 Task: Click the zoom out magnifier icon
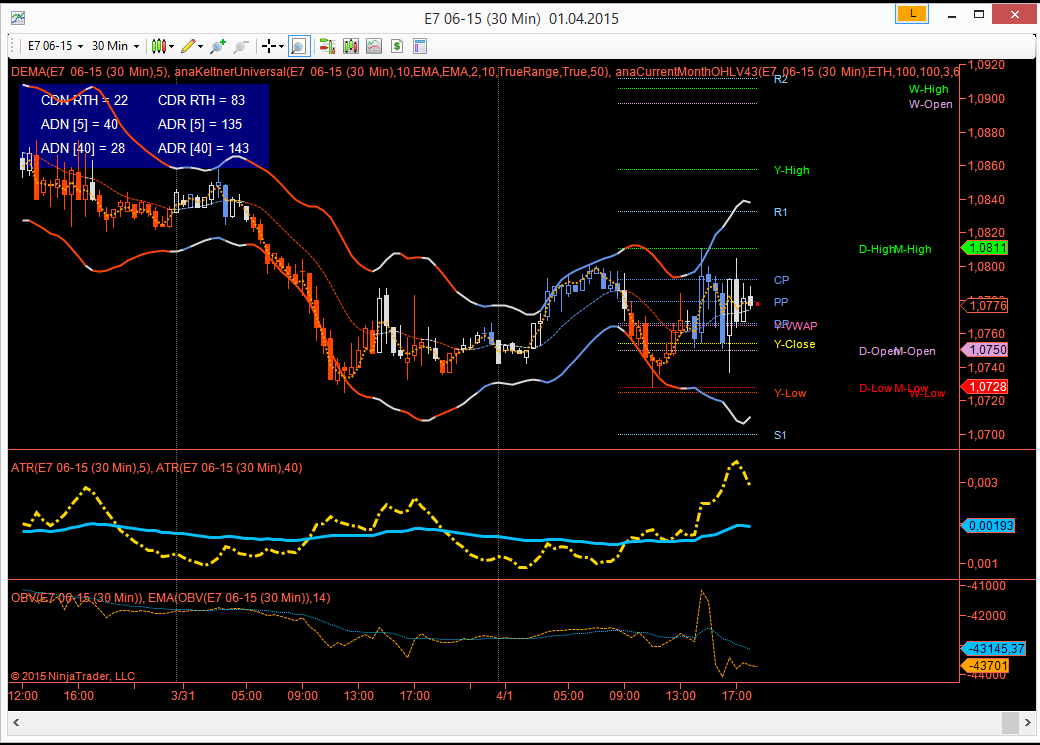[241, 46]
